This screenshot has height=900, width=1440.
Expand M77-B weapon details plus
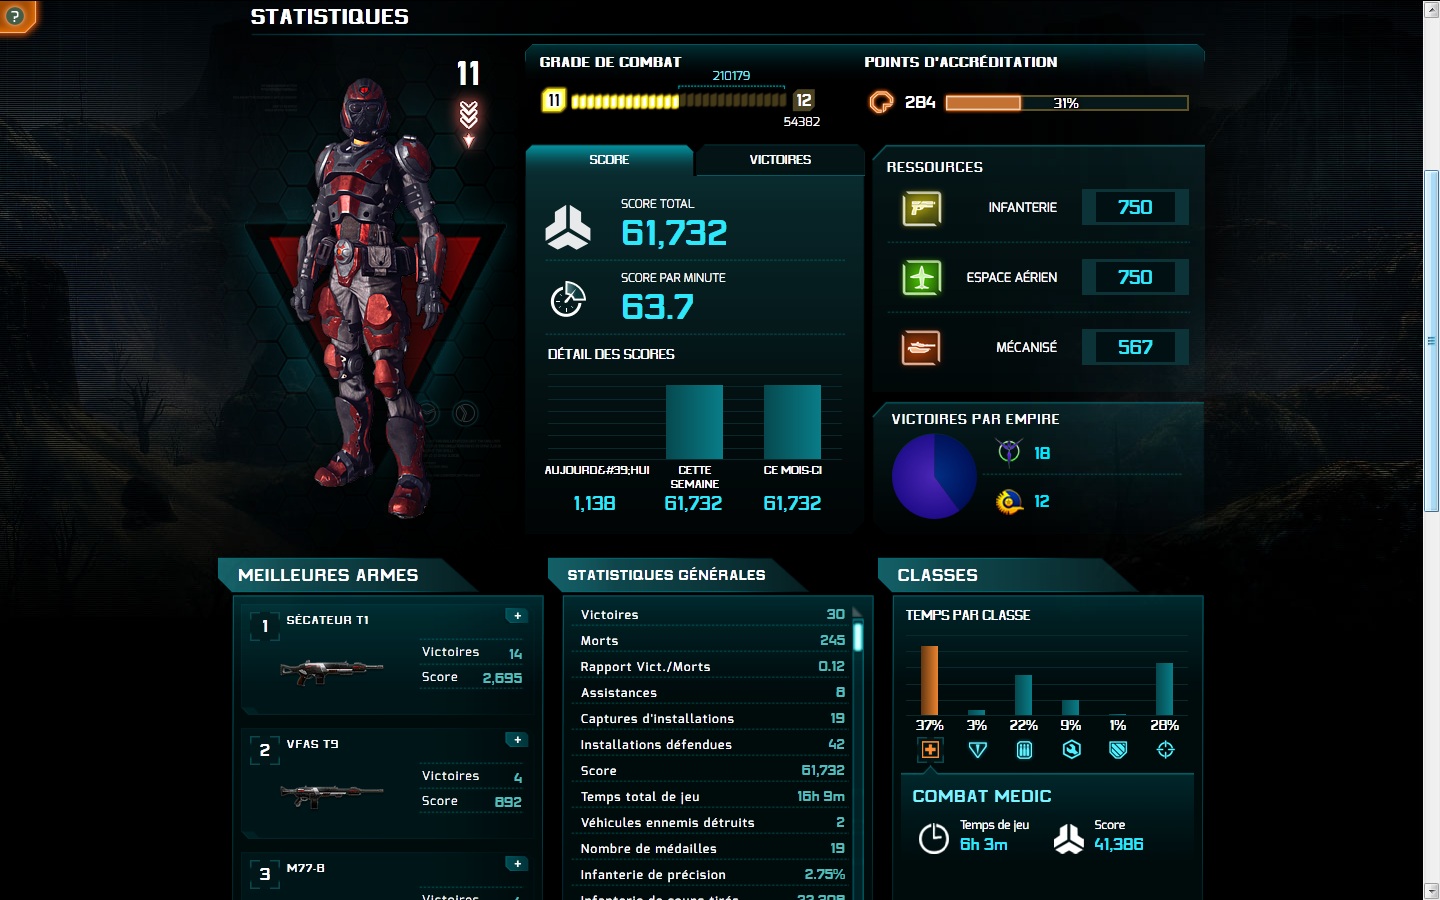point(517,864)
